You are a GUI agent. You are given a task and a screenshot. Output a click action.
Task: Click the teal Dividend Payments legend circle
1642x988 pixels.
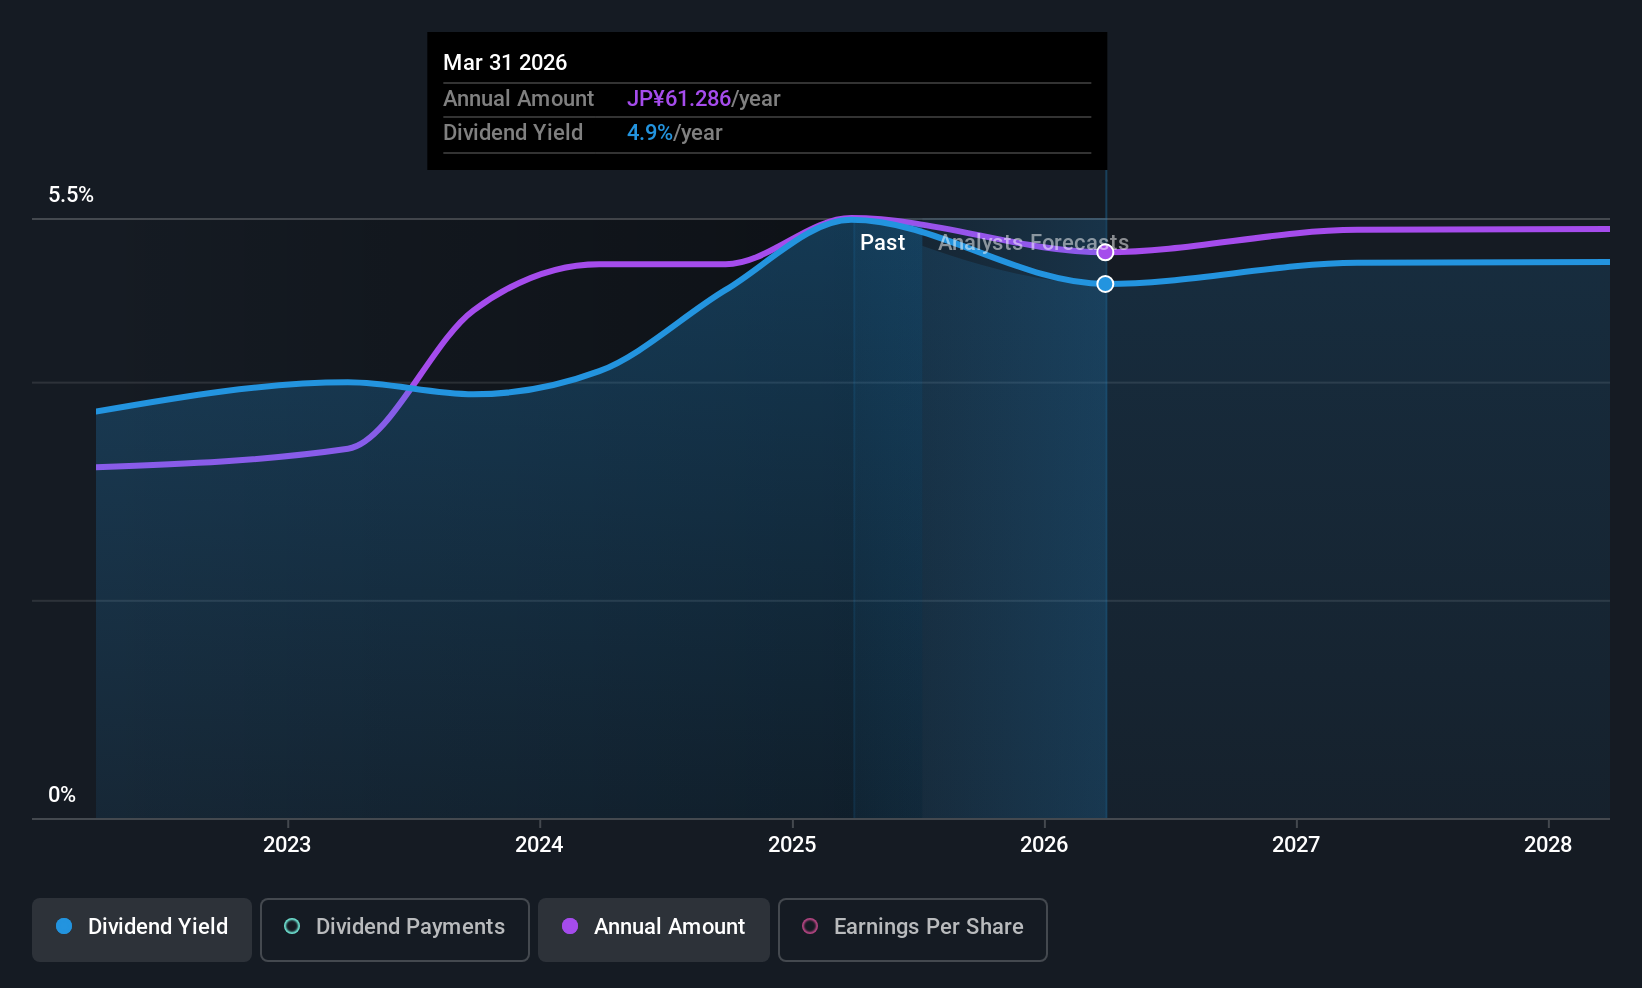[x=292, y=926]
